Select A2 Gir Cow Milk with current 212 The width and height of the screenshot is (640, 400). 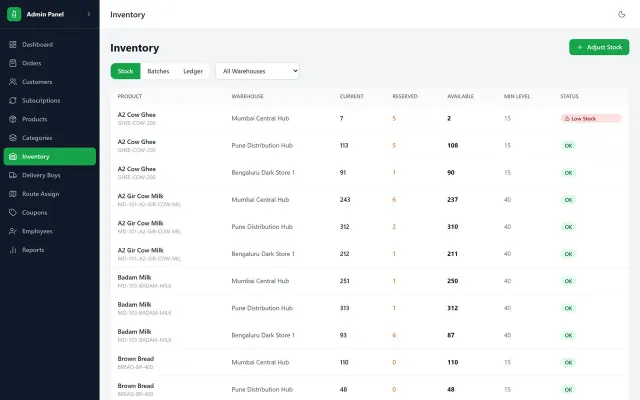tap(369, 254)
